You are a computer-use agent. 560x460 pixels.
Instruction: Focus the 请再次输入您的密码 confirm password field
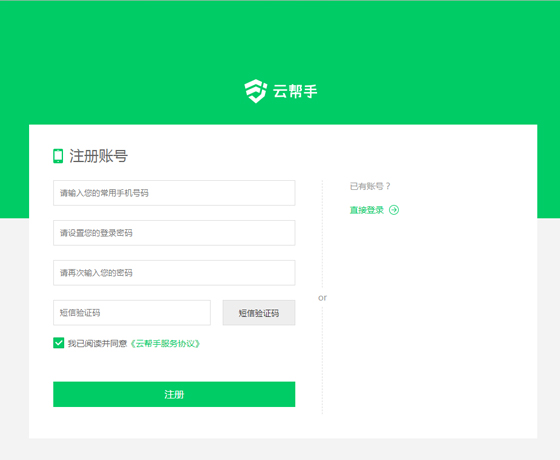point(174,273)
